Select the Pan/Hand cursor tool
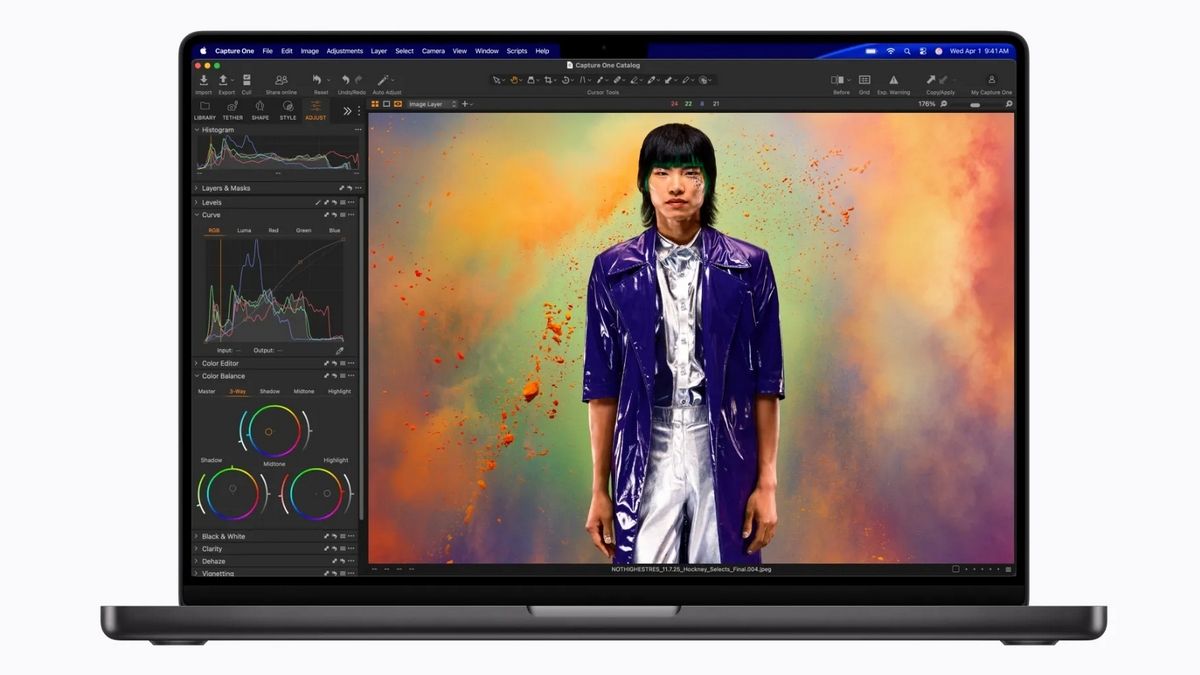Image resolution: width=1200 pixels, height=675 pixels. [514, 81]
